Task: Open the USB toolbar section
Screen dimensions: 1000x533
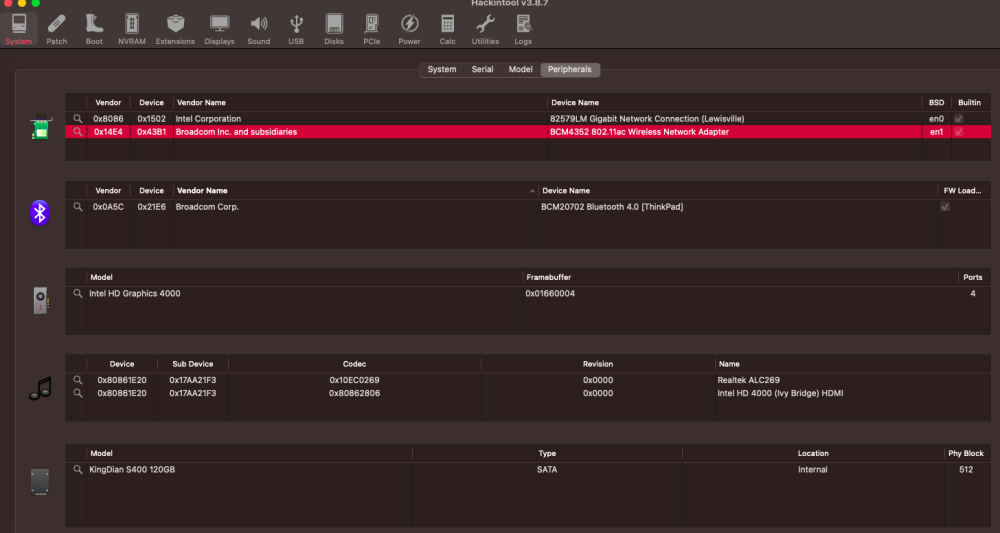Action: tap(296, 29)
